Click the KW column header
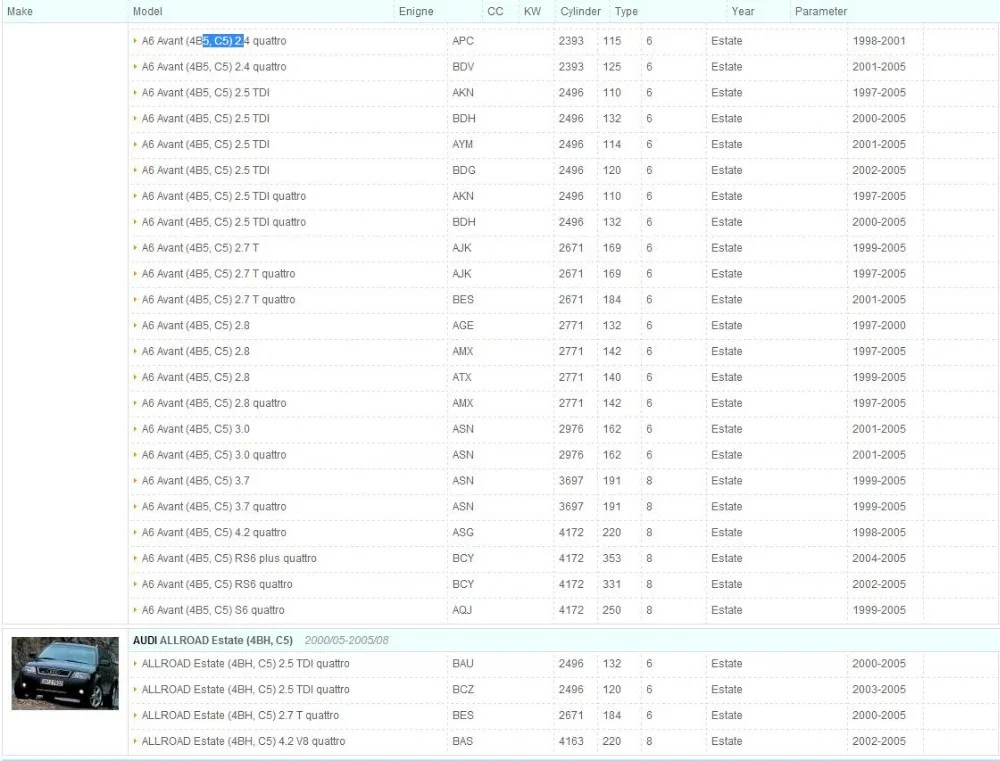 pos(532,11)
